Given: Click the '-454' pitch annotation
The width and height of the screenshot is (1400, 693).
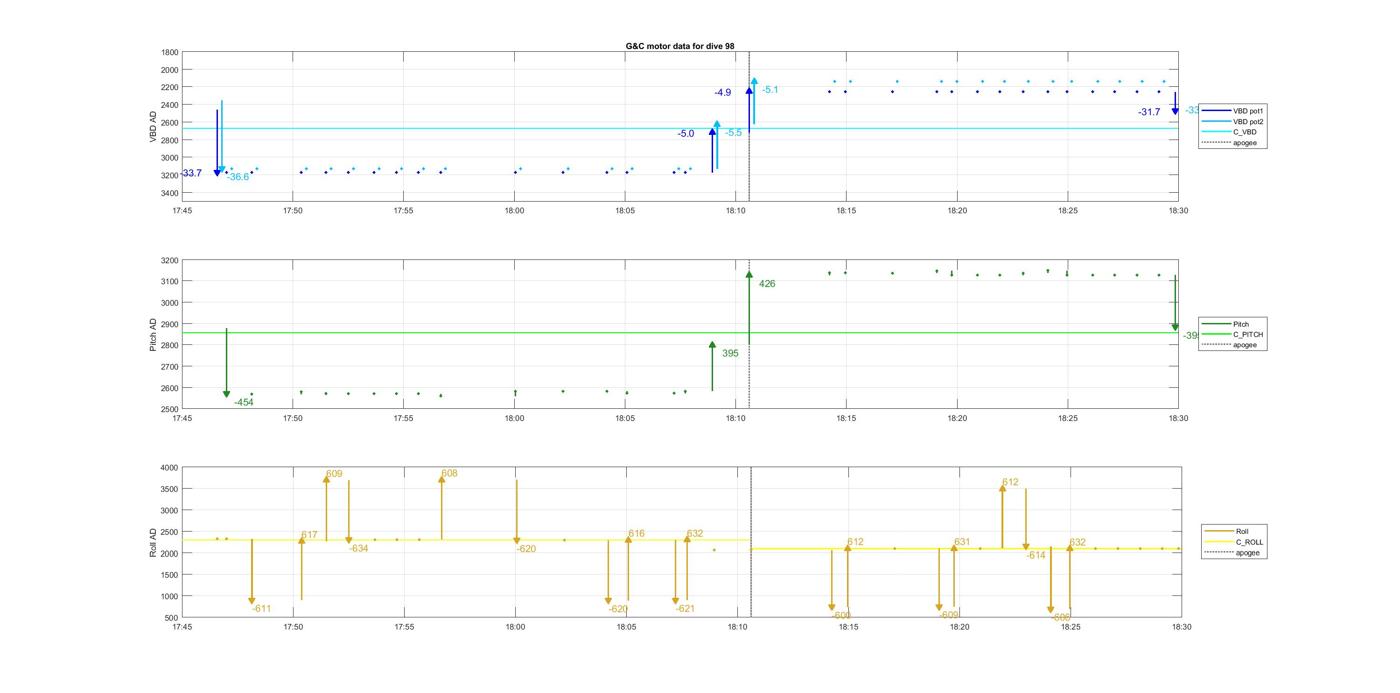Looking at the screenshot, I should (244, 402).
